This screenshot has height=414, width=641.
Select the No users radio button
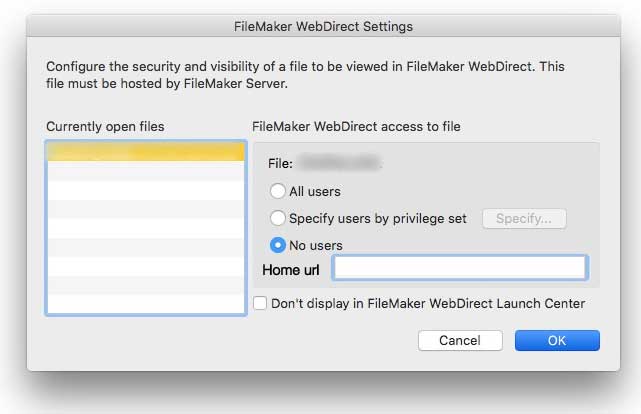click(277, 245)
